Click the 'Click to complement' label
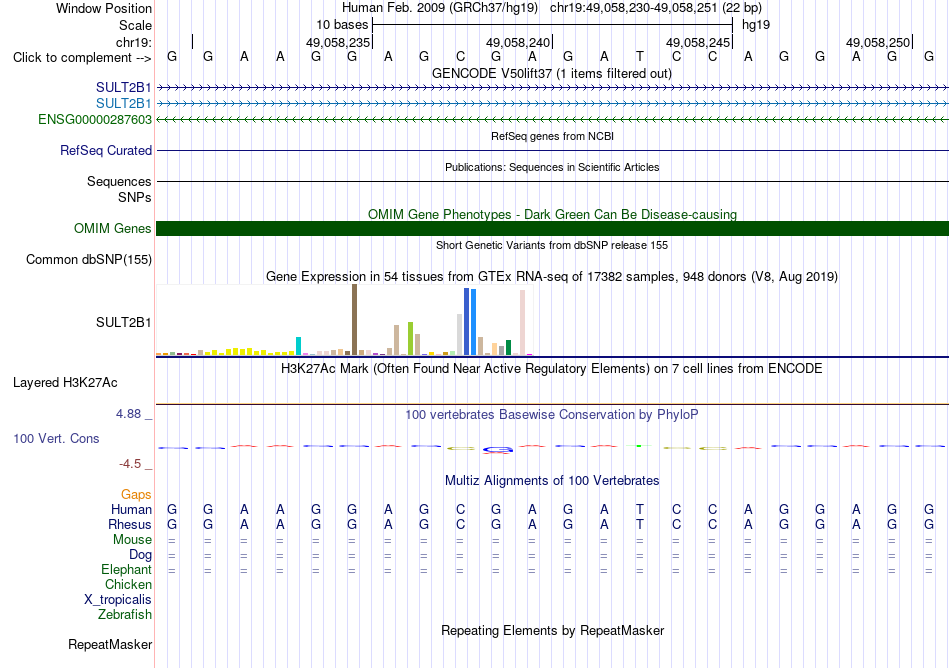The height and width of the screenshot is (668, 950). pos(82,58)
